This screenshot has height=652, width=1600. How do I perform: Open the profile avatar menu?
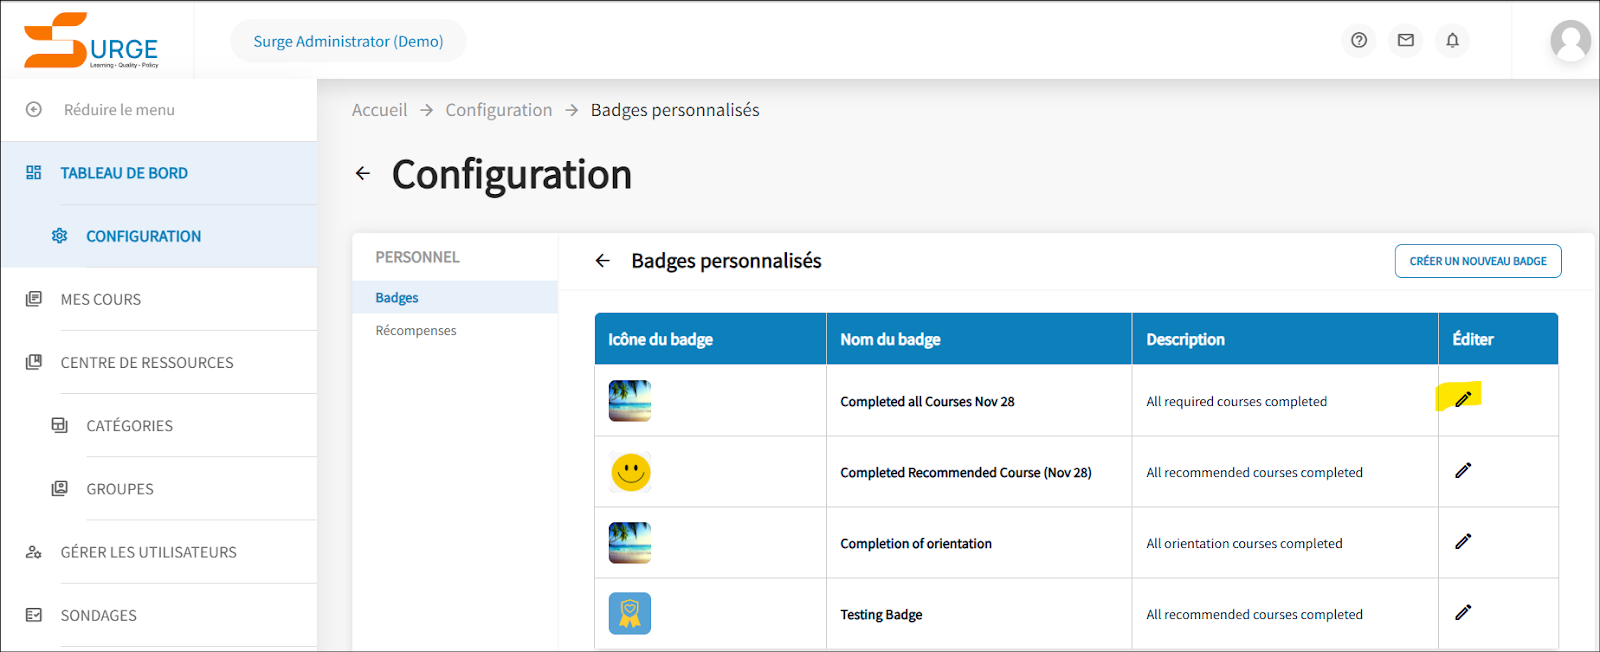pyautogui.click(x=1570, y=40)
